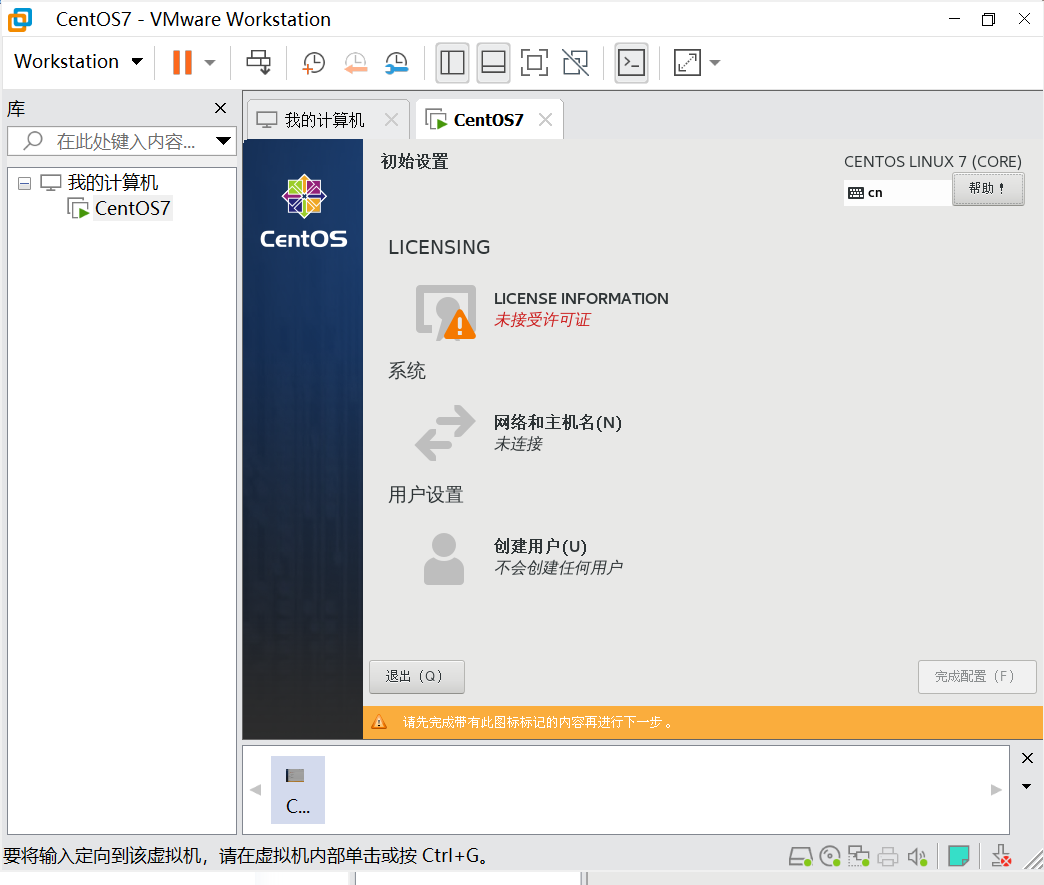
Task: Click the sound card status icon
Action: 917,856
